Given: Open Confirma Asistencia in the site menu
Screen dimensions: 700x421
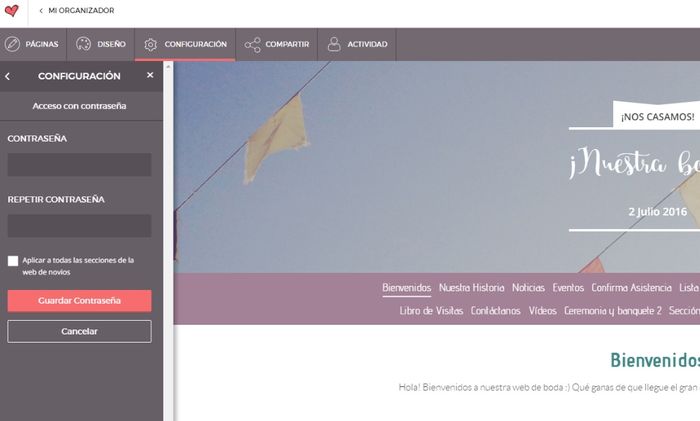Looking at the screenshot, I should tap(631, 288).
